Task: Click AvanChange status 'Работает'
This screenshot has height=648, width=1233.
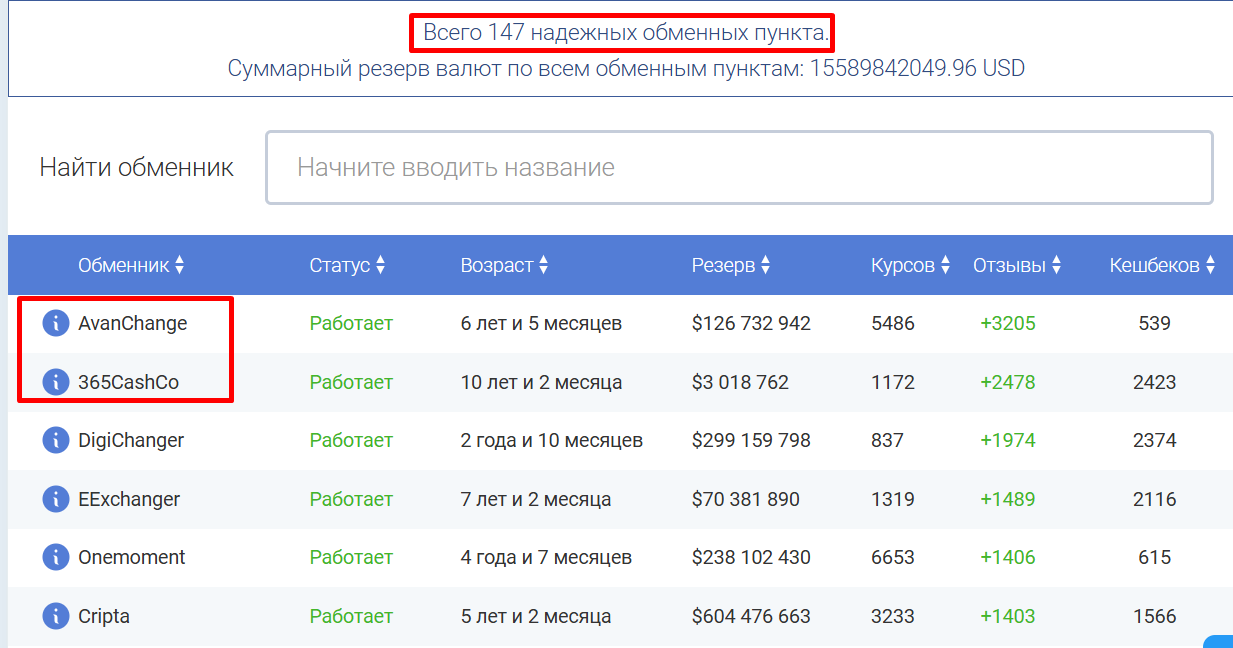Action: click(x=351, y=323)
